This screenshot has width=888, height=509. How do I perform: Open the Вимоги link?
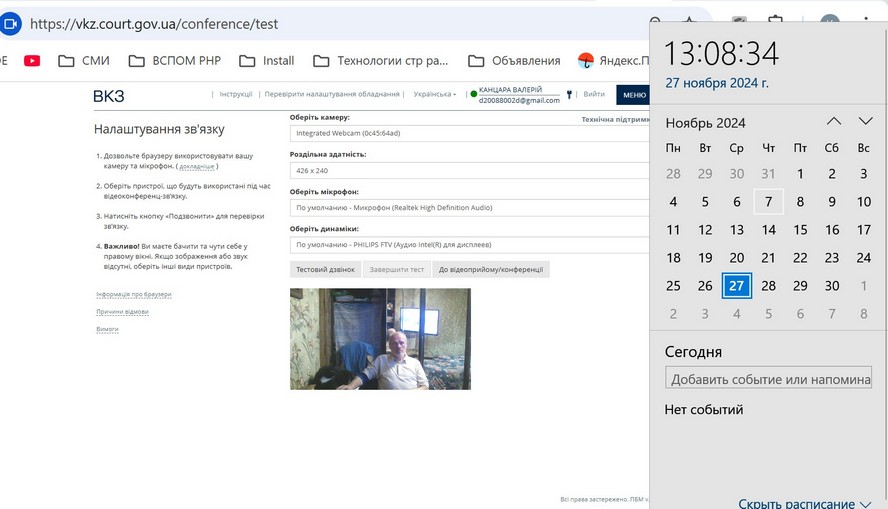pyautogui.click(x=107, y=329)
